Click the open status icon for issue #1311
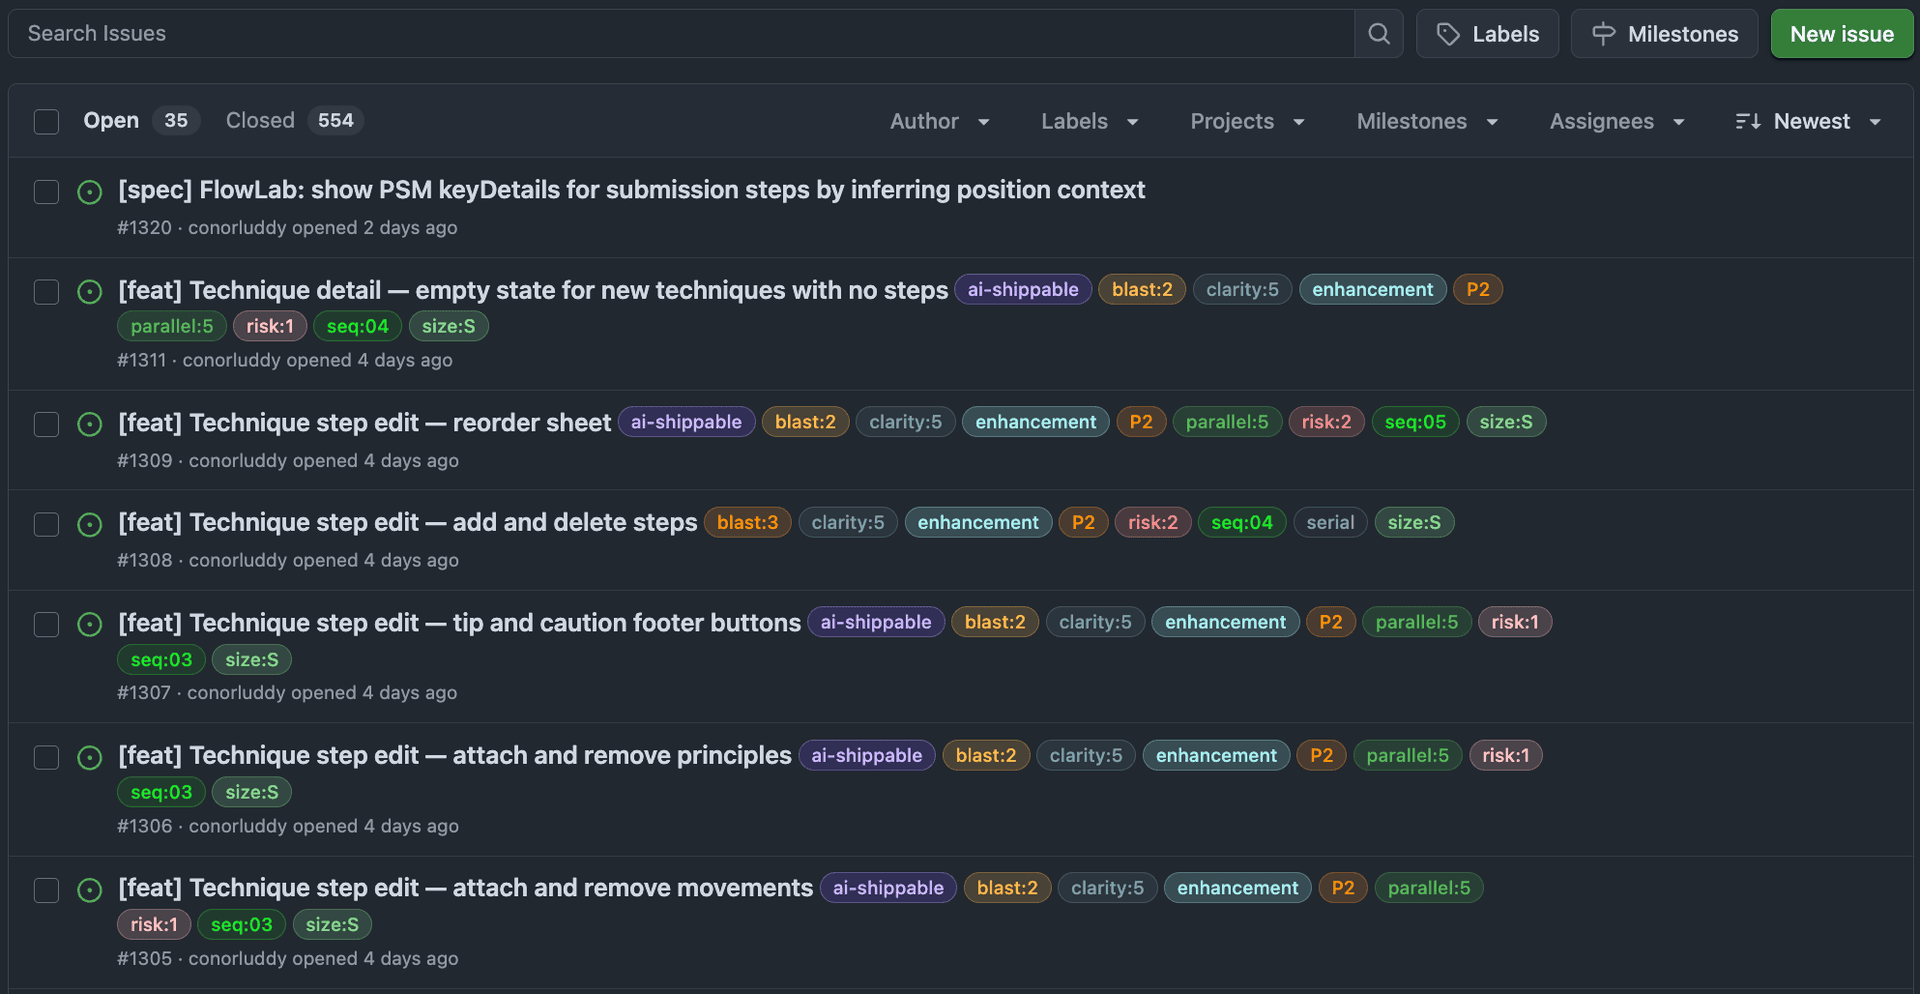1920x994 pixels. (90, 292)
